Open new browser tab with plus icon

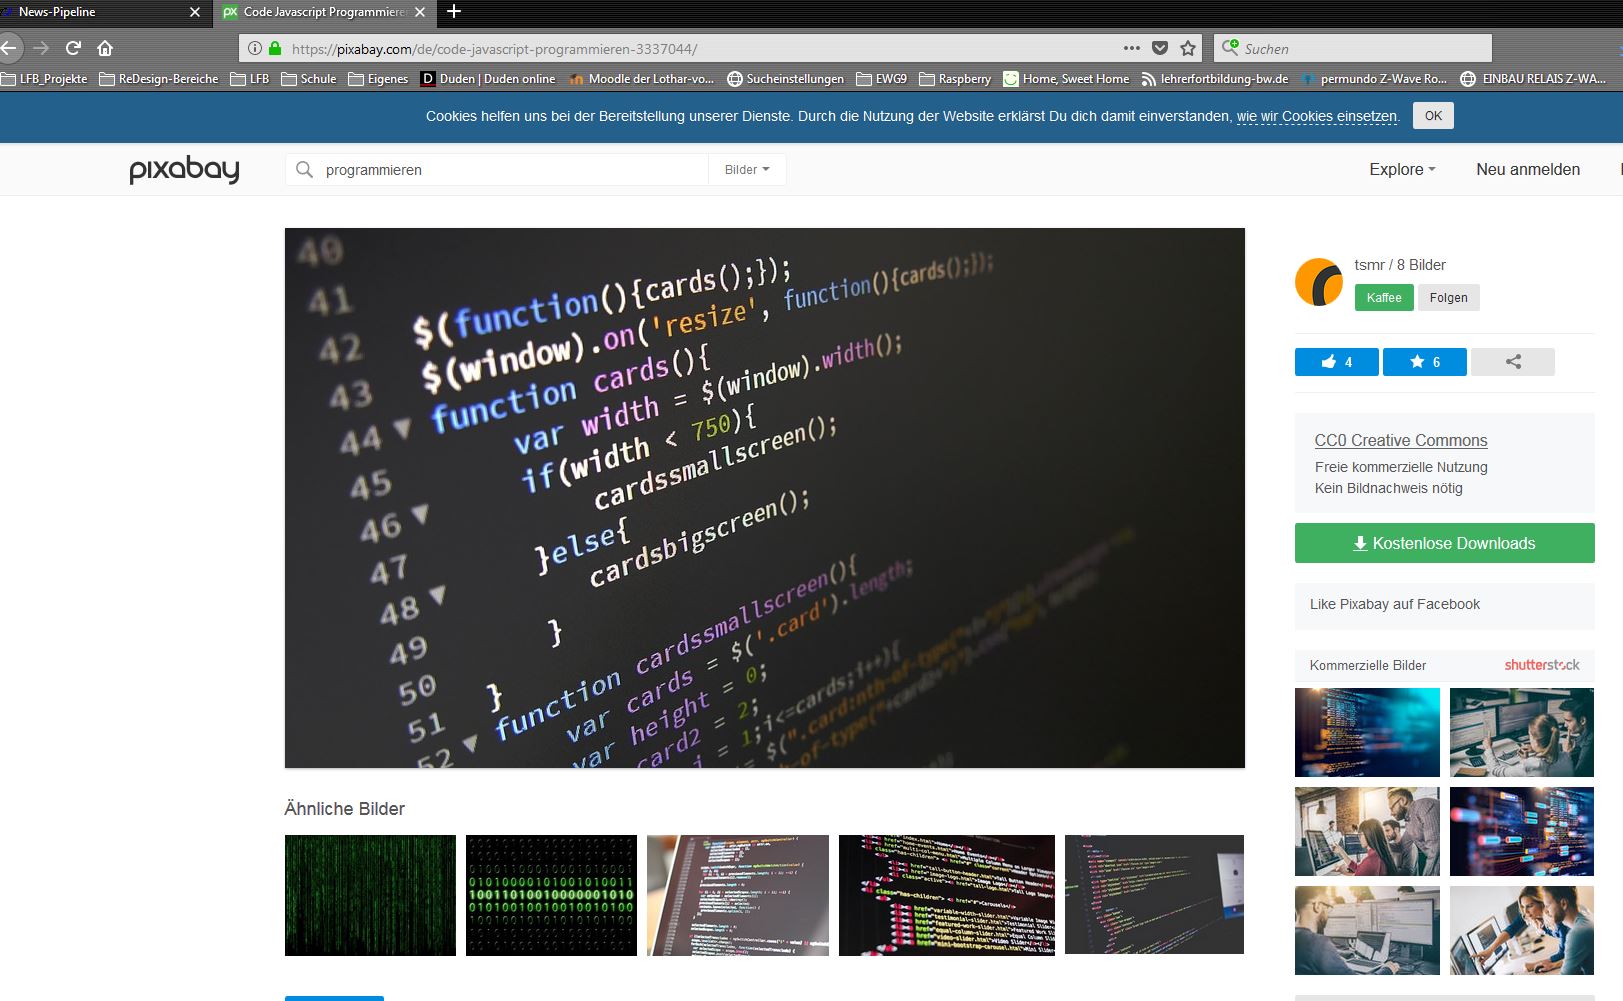454,11
